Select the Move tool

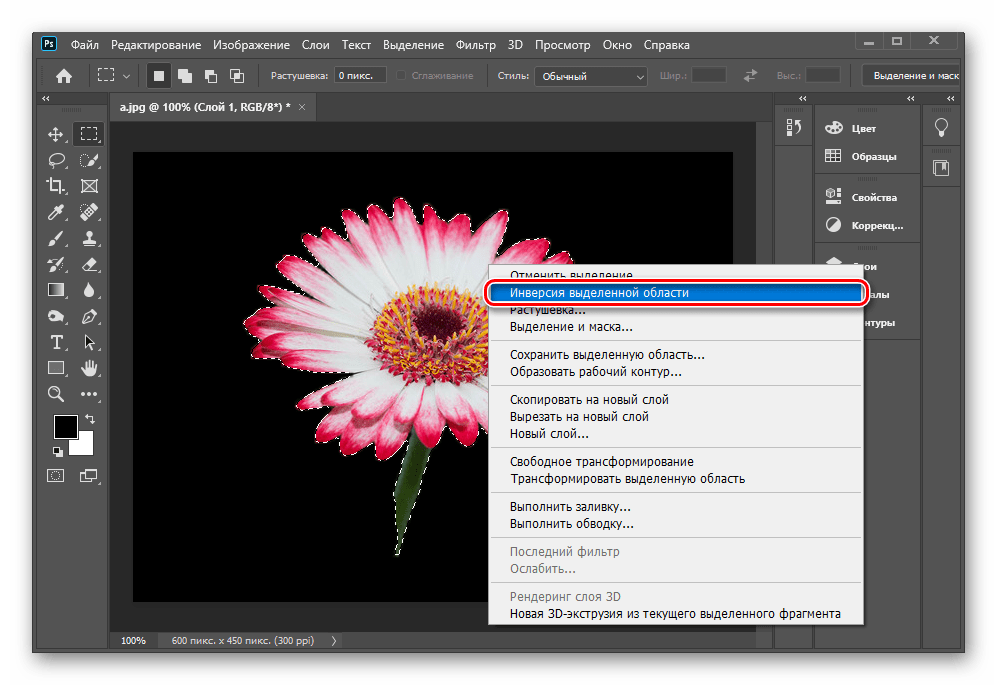pyautogui.click(x=56, y=134)
